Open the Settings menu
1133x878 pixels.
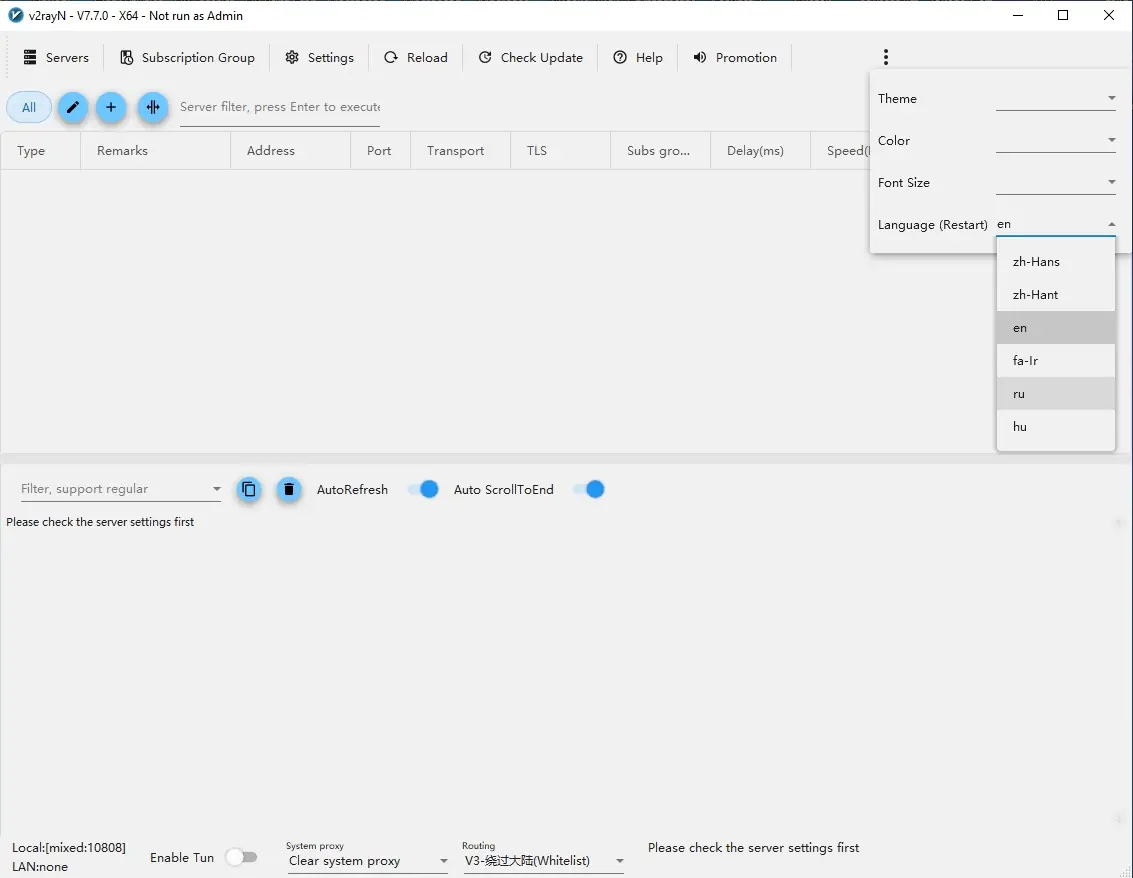tap(319, 57)
